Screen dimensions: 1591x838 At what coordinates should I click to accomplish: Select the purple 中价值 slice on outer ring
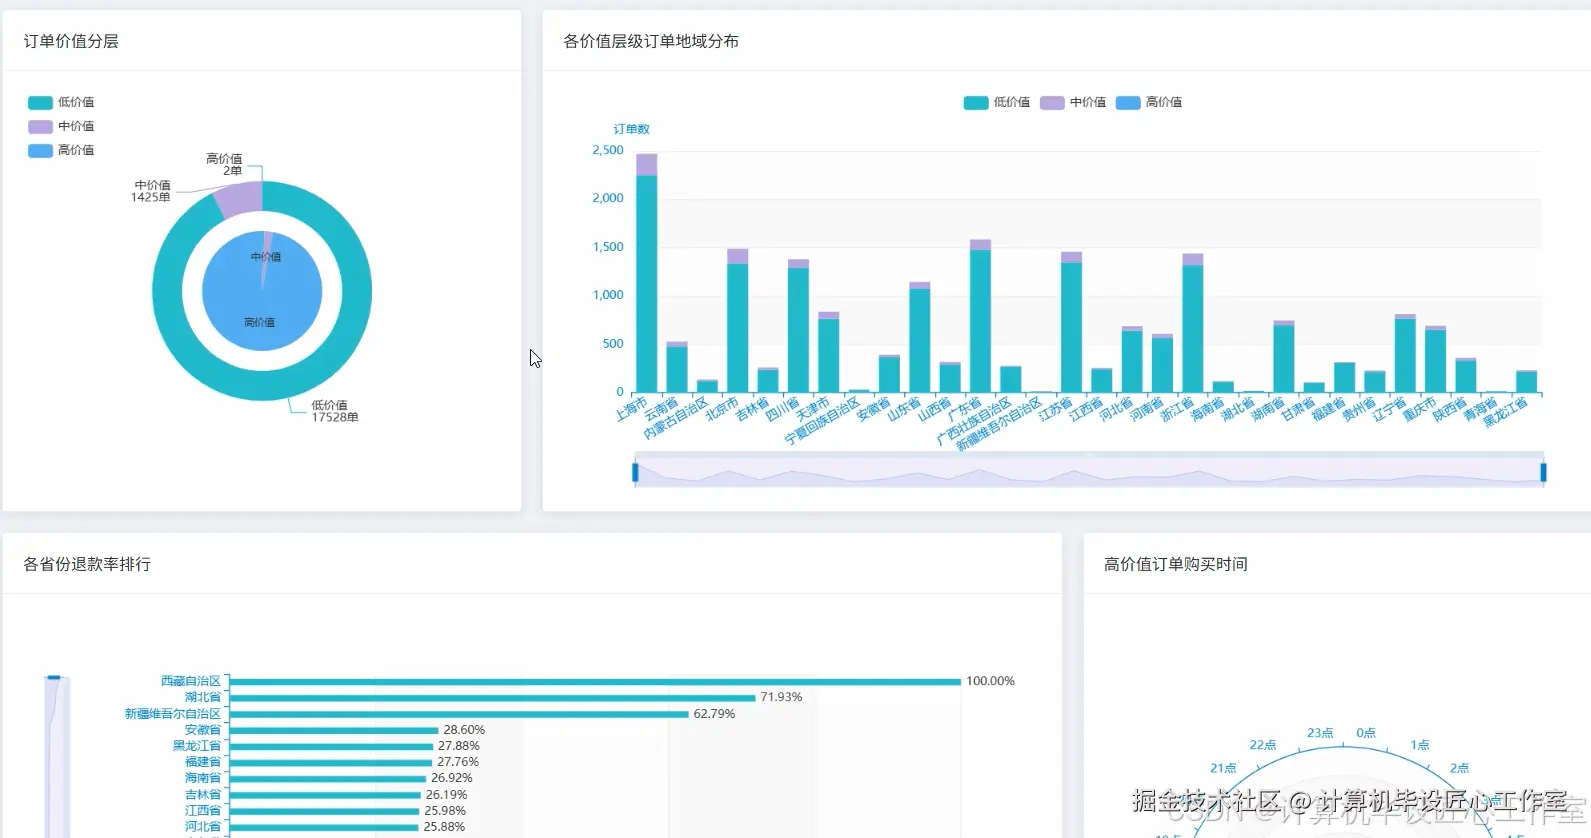tap(238, 199)
